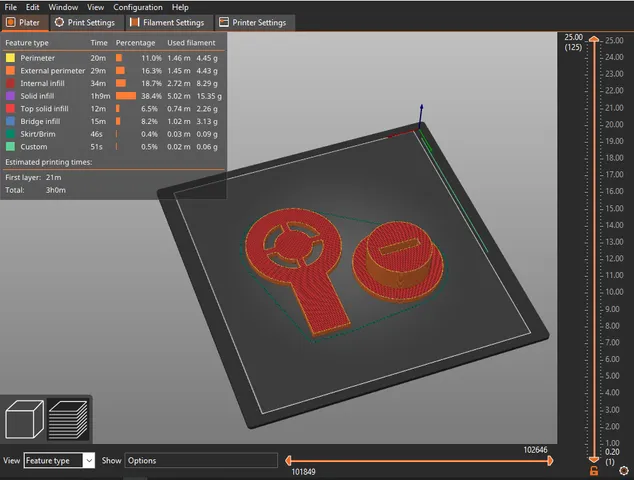
Task: Toggle External perimeter orange swatch
Action: 11,71
